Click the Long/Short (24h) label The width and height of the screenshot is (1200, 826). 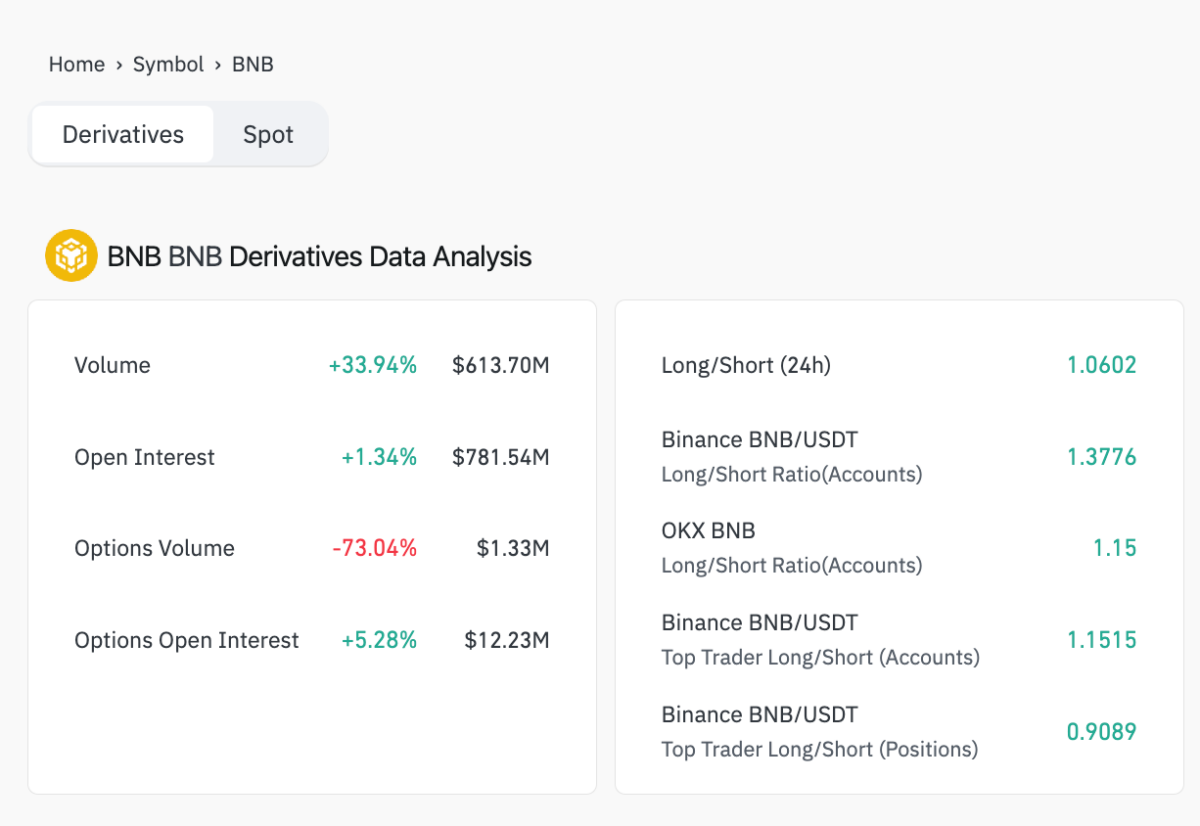pos(746,365)
